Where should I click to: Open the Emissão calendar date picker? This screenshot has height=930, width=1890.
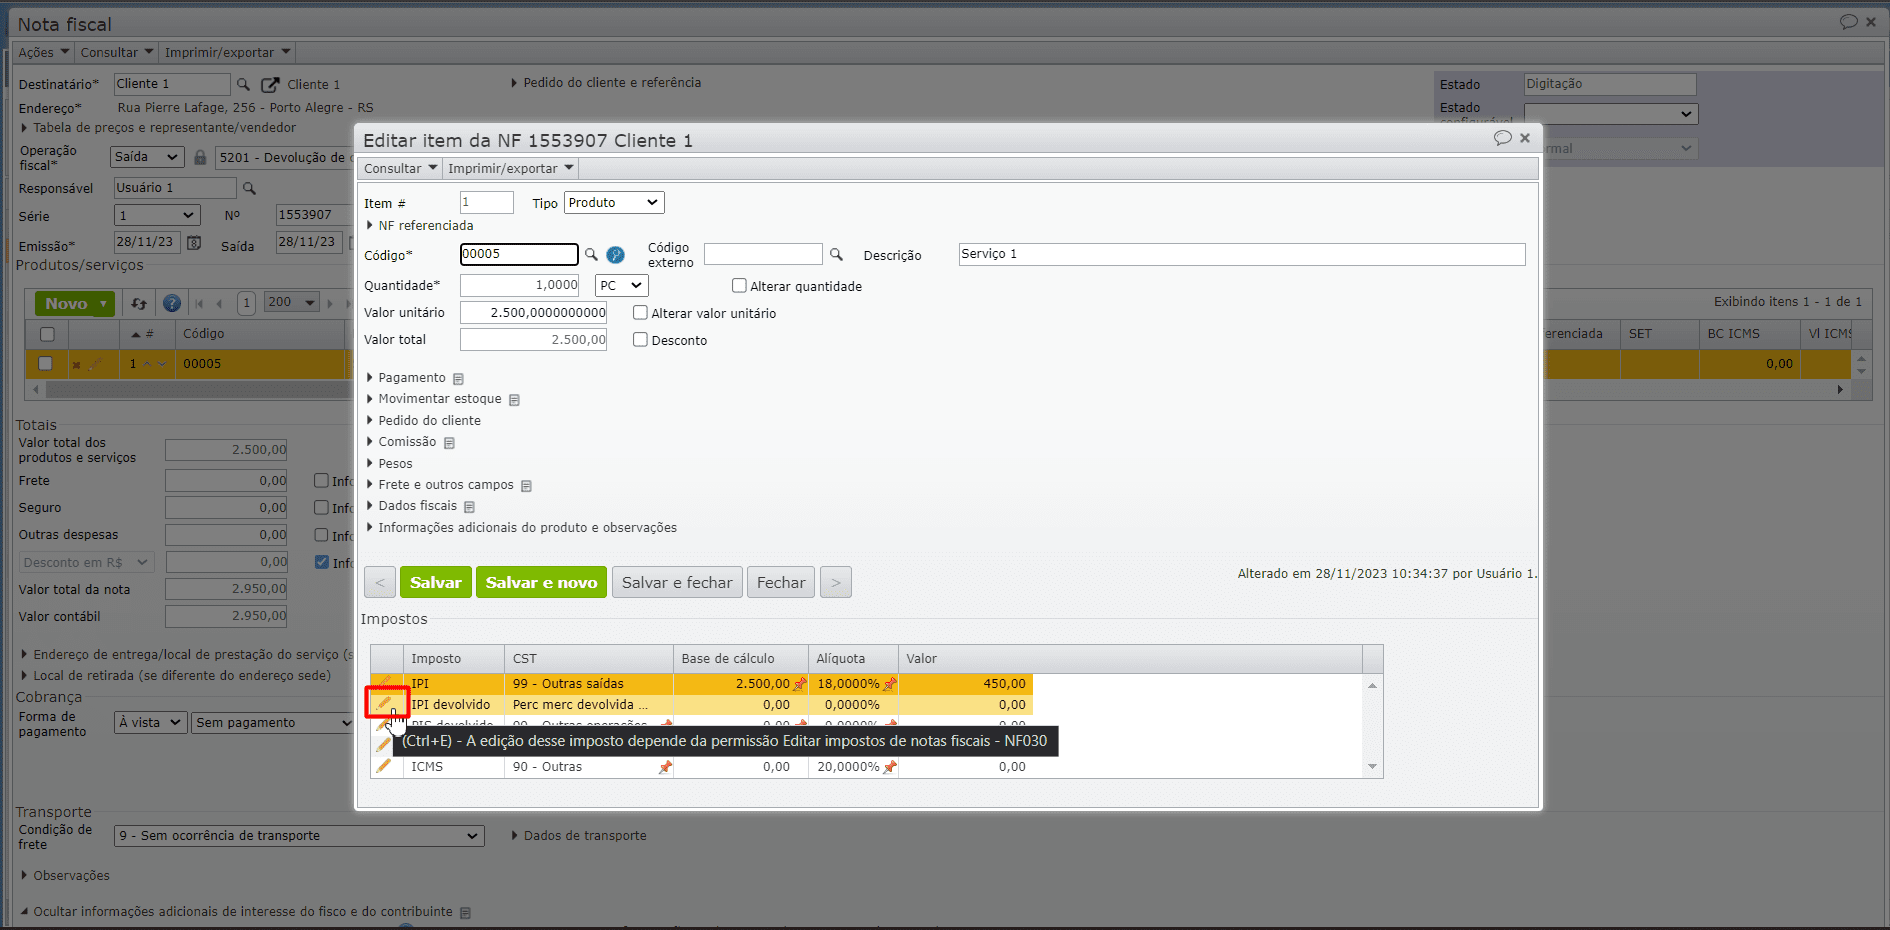coord(195,243)
